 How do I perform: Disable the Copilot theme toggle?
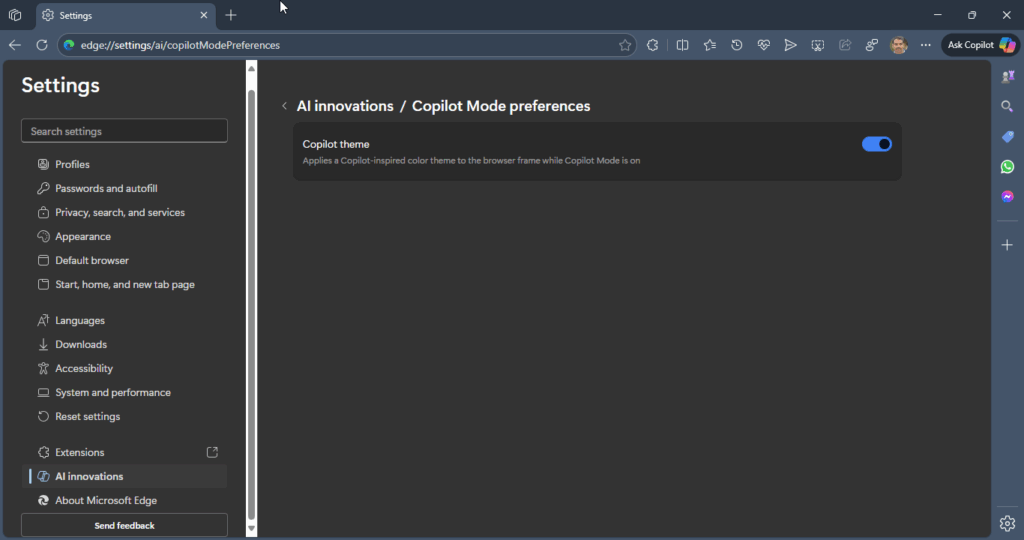tap(876, 144)
